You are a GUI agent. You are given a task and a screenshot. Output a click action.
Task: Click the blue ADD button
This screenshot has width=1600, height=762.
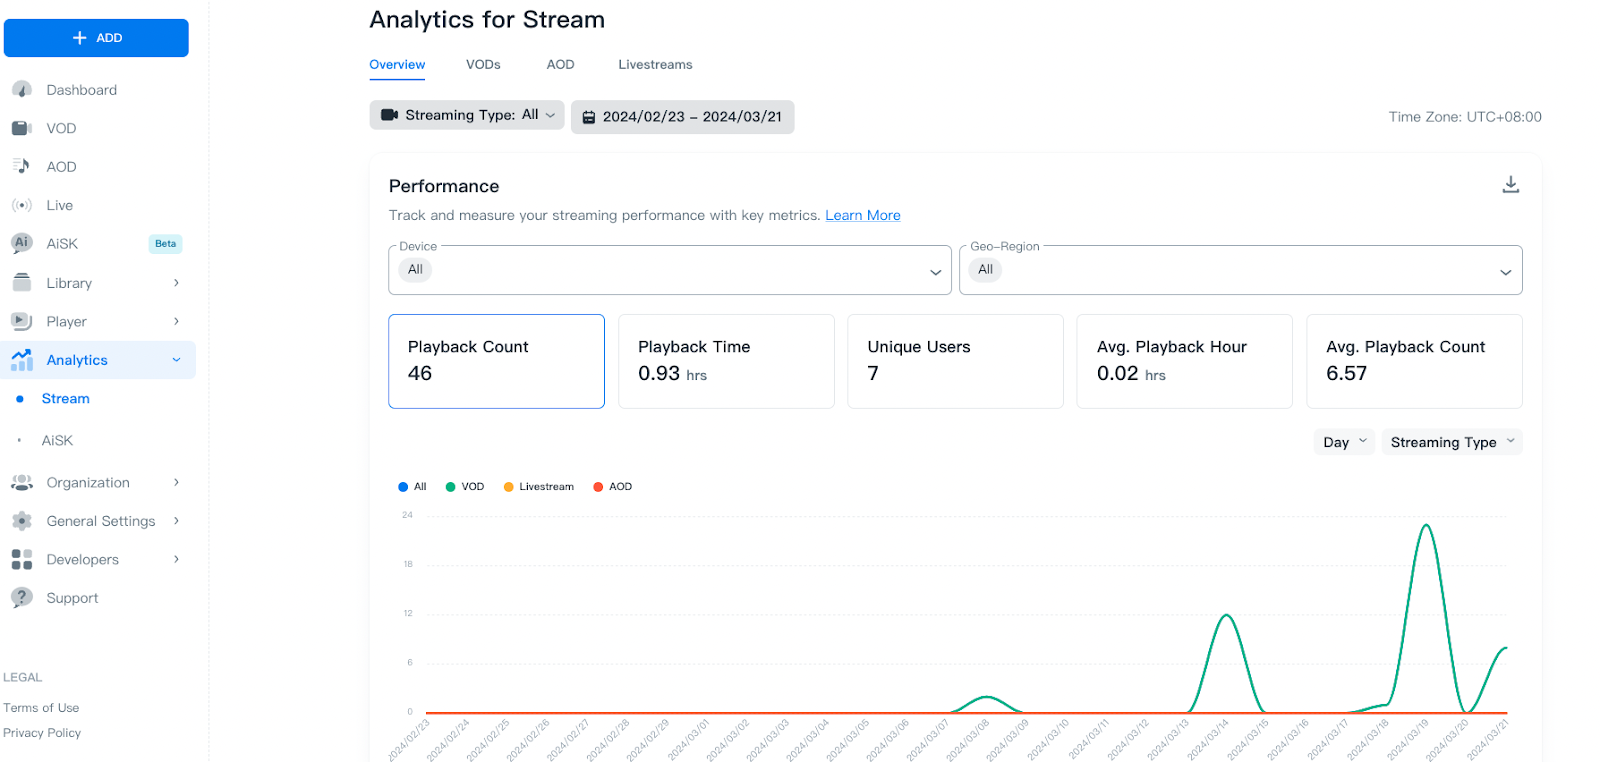(x=96, y=38)
